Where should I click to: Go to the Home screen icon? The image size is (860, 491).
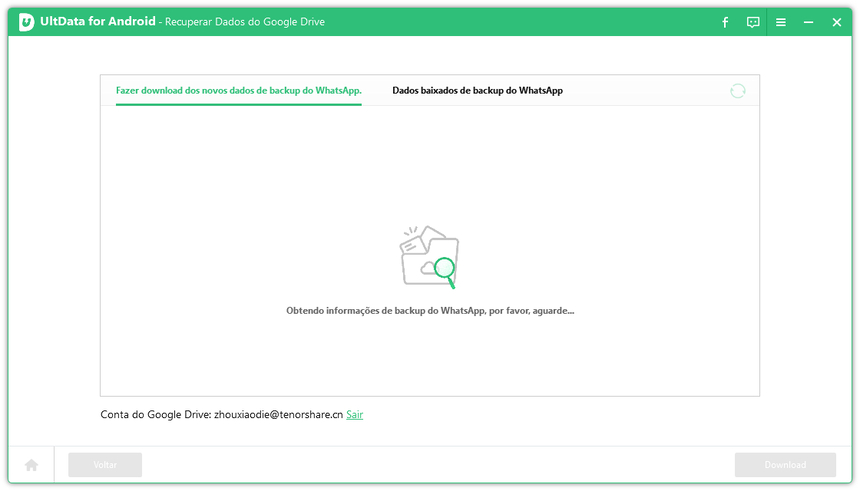31,465
